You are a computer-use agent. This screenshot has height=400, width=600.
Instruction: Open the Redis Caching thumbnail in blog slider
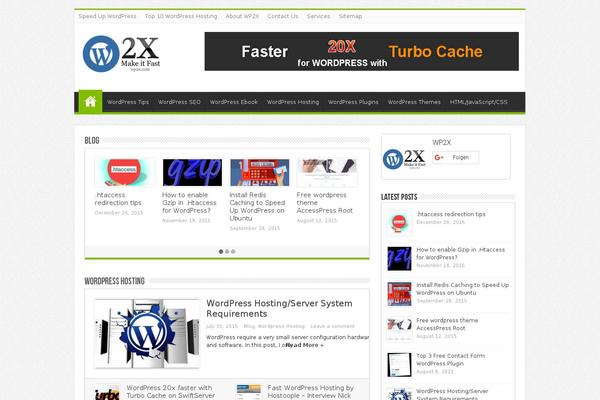(x=259, y=173)
